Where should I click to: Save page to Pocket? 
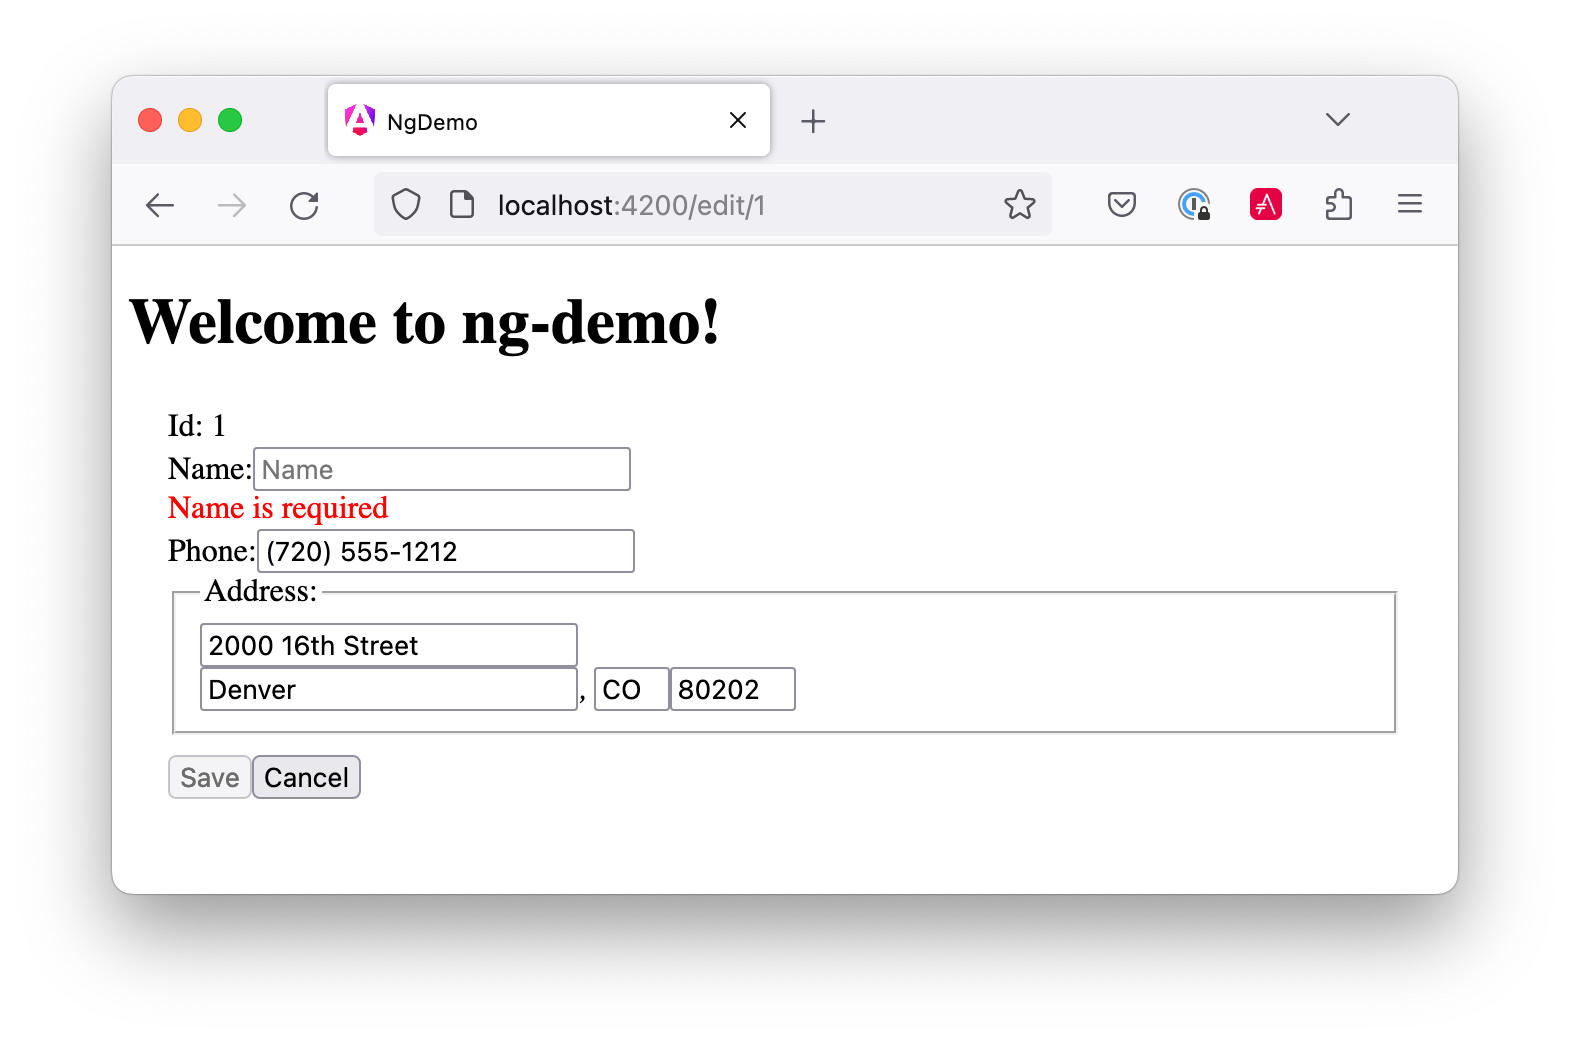point(1122,205)
